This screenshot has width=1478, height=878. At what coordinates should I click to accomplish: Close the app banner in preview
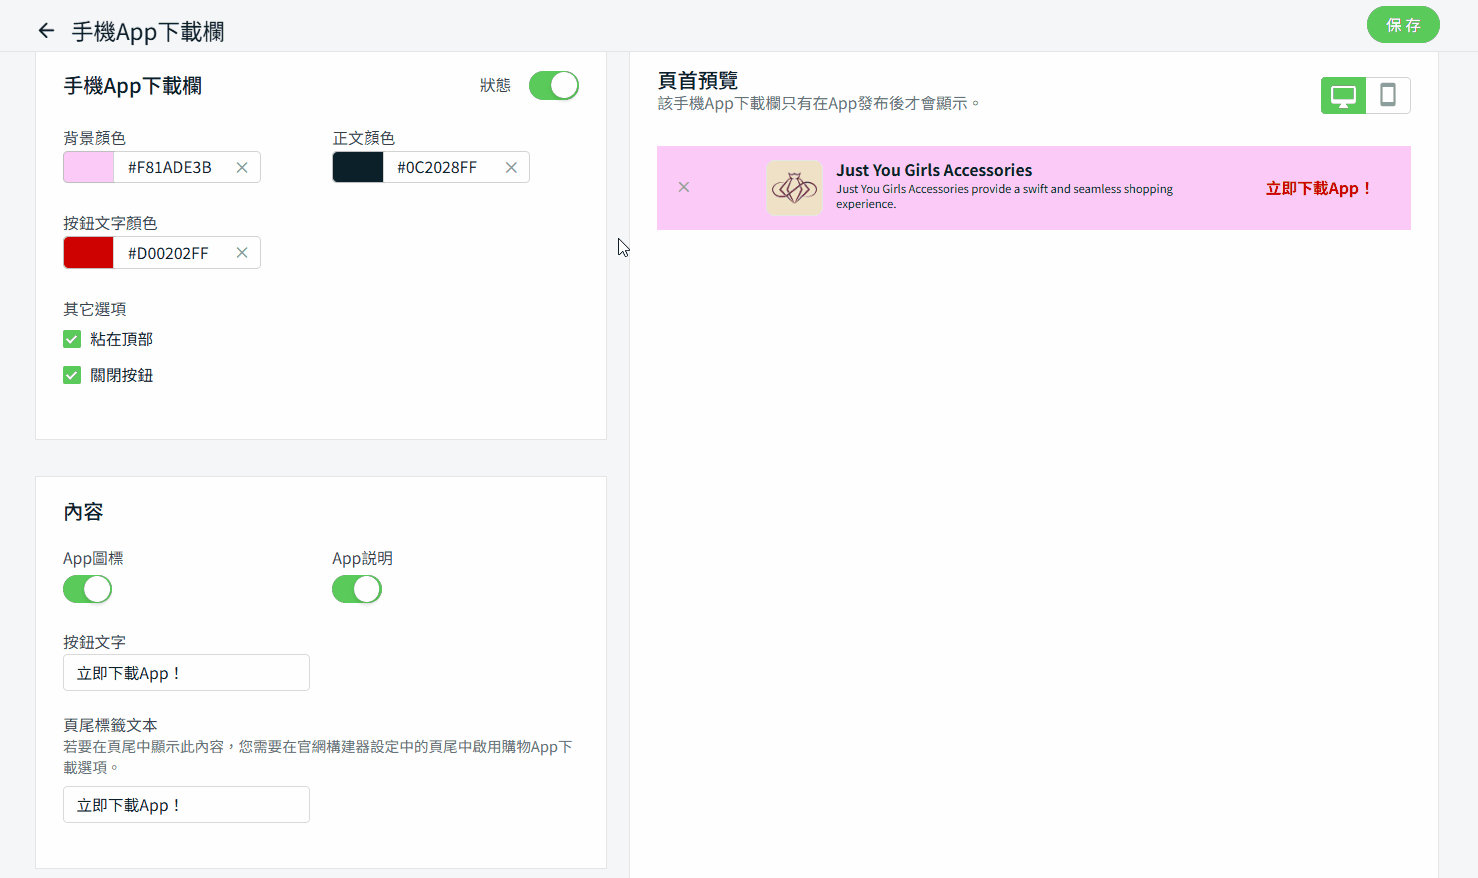684,187
